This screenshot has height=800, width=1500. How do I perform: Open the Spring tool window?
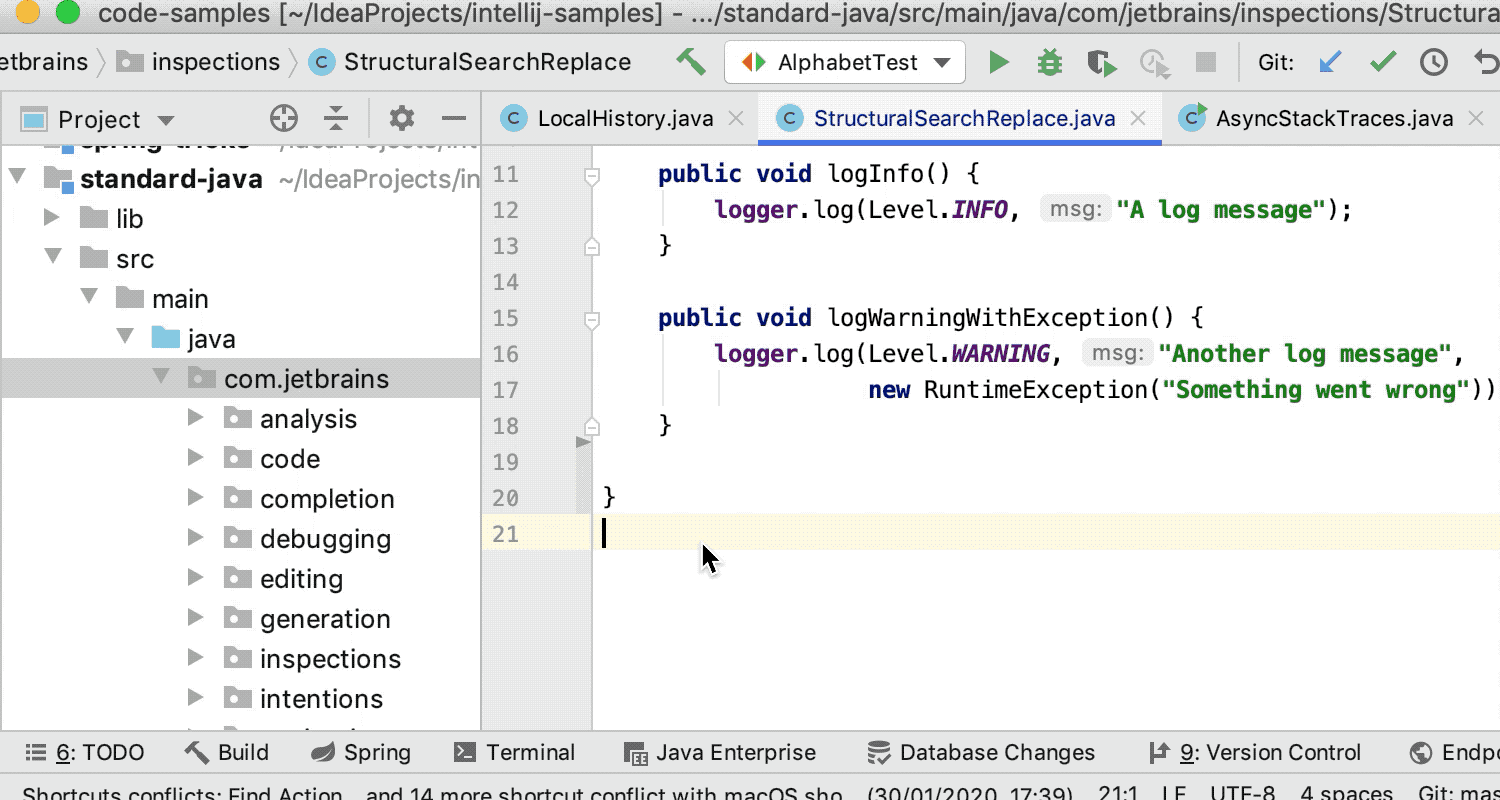coord(361,753)
